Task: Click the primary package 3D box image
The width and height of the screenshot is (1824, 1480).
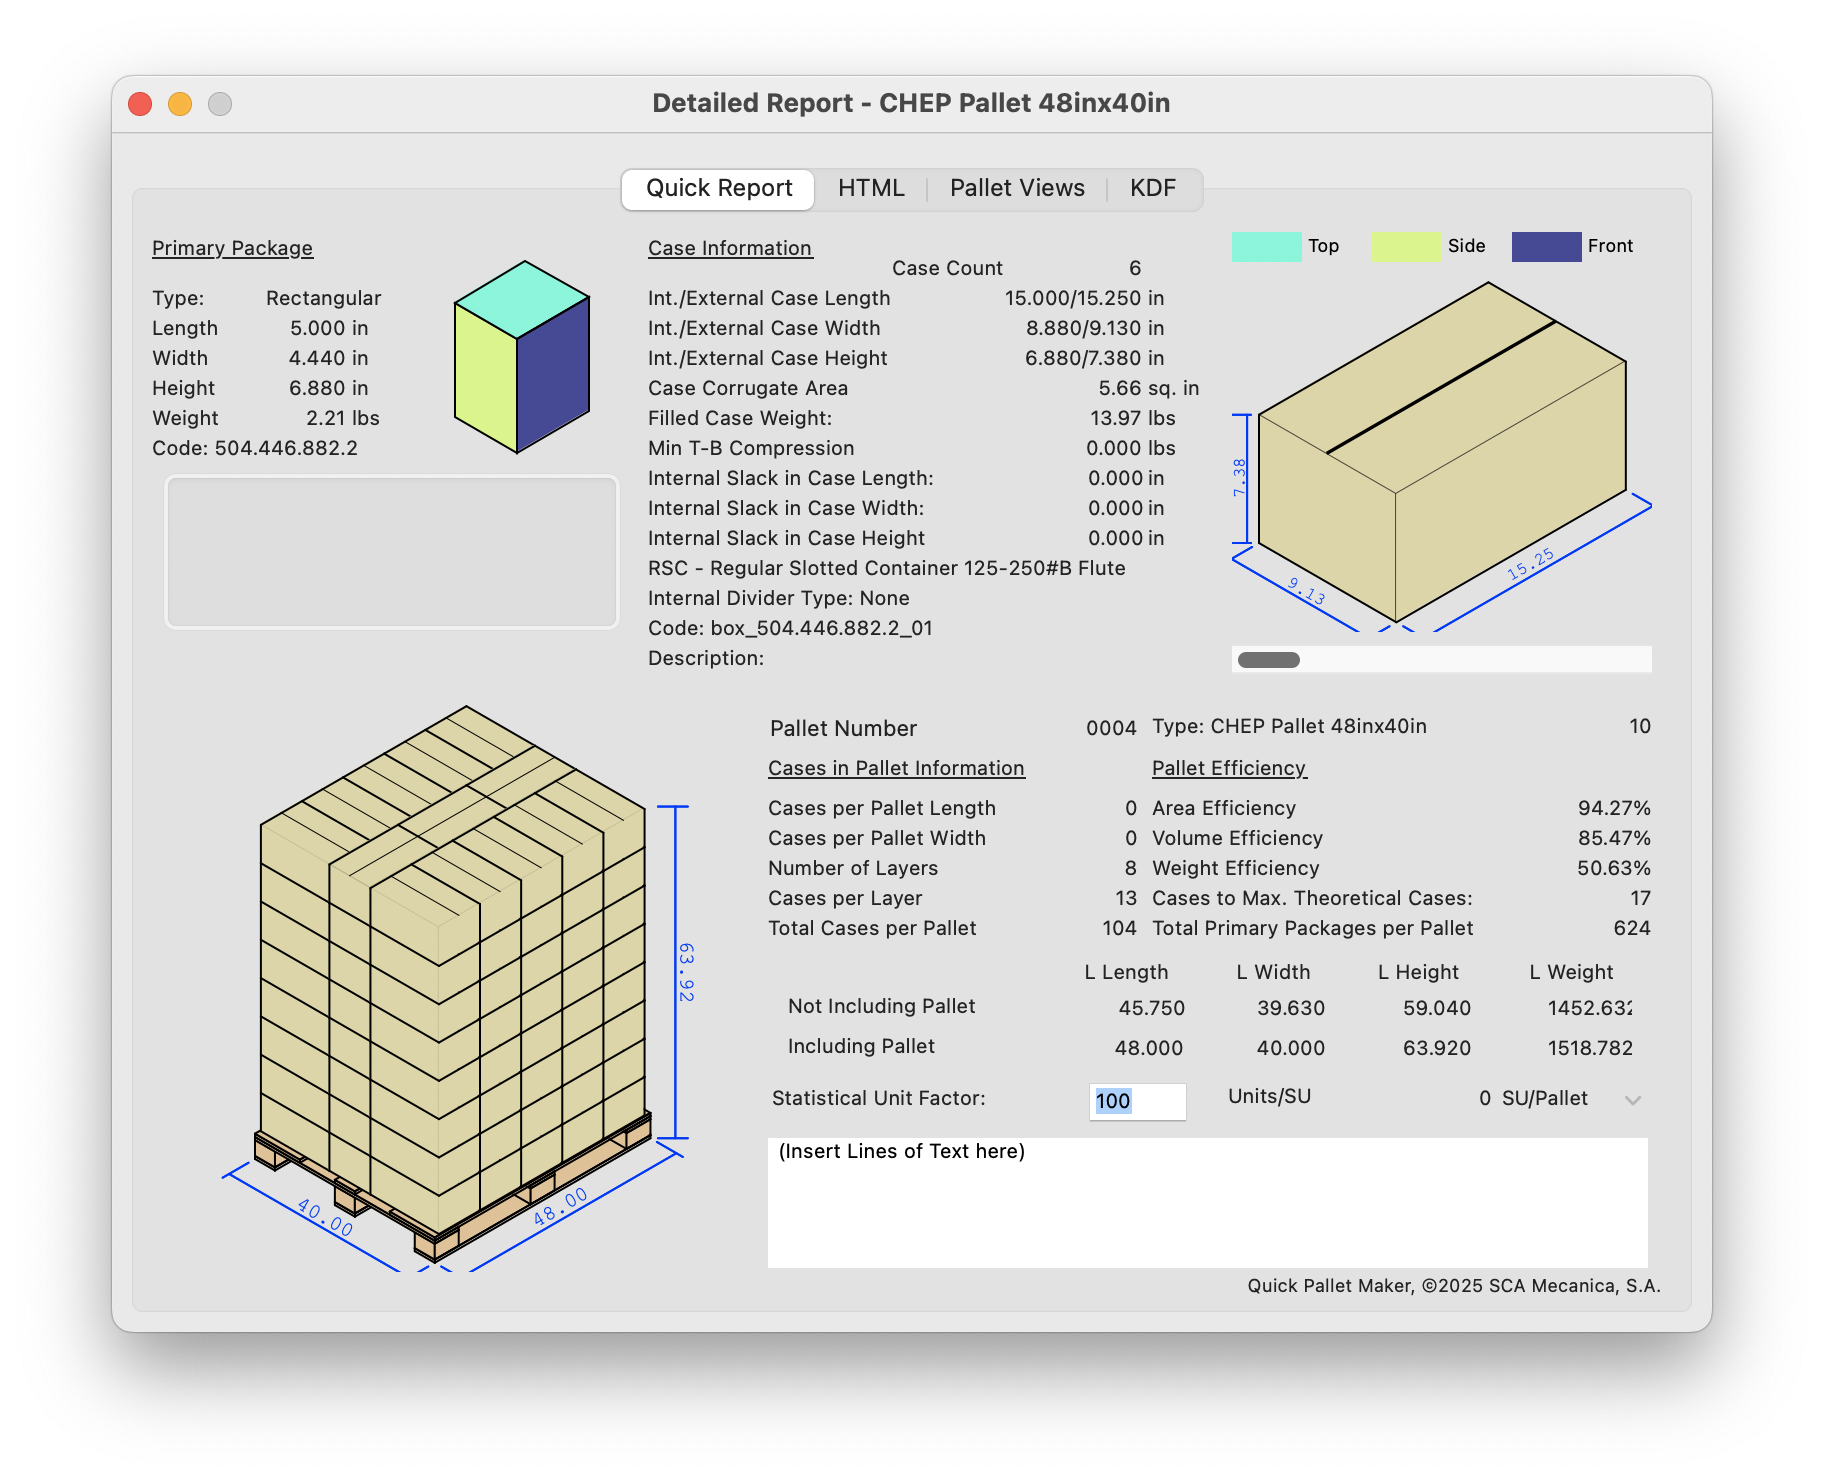Action: tap(522, 357)
